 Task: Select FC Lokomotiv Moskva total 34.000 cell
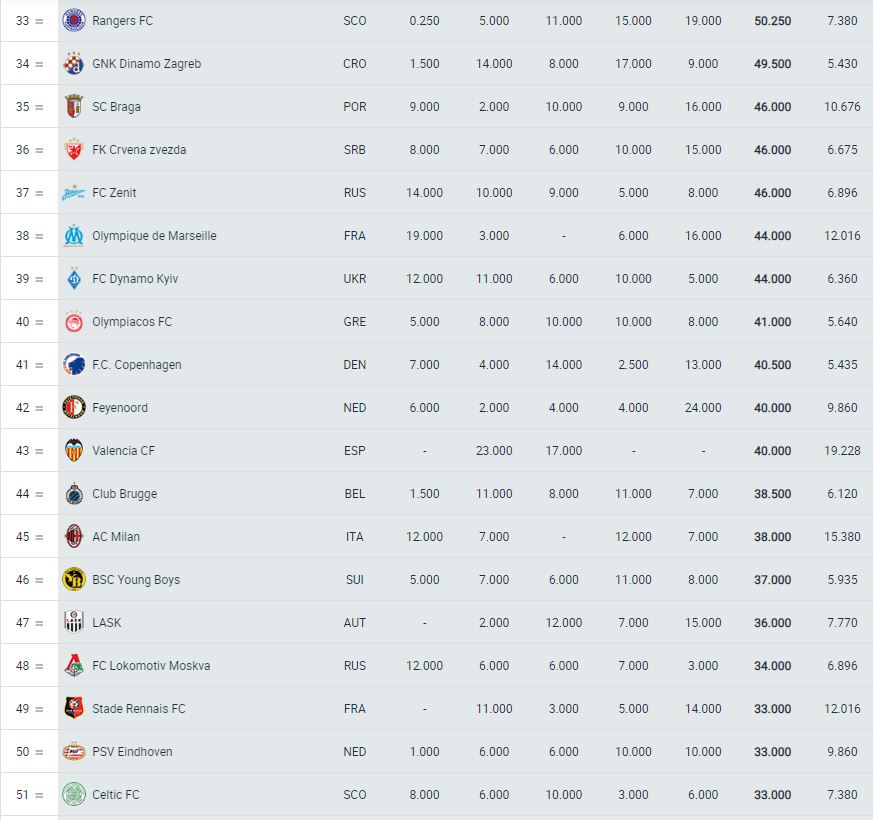tap(773, 666)
